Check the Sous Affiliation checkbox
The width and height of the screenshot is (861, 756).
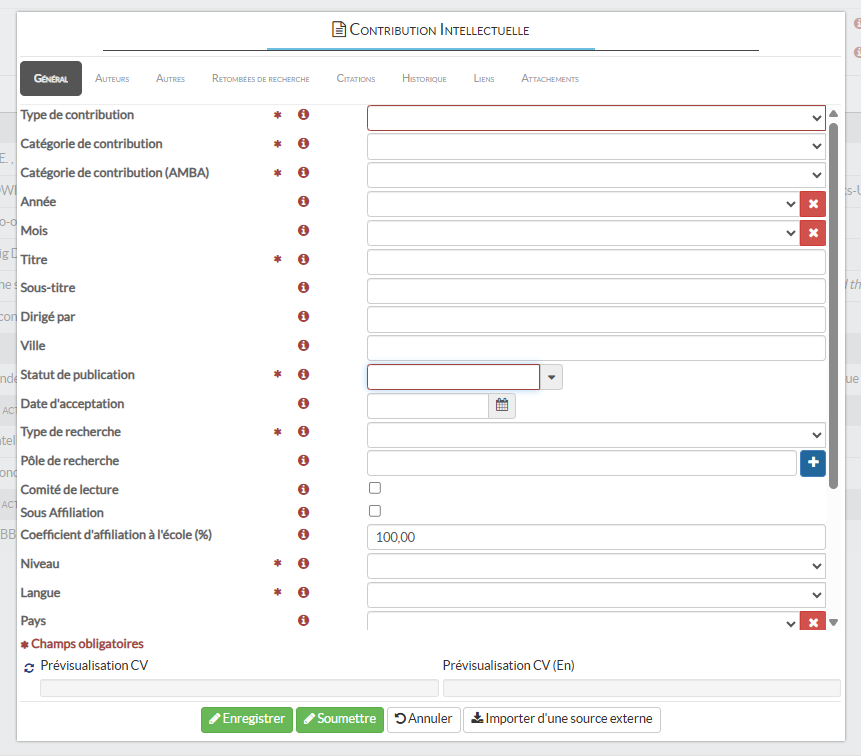coord(375,511)
